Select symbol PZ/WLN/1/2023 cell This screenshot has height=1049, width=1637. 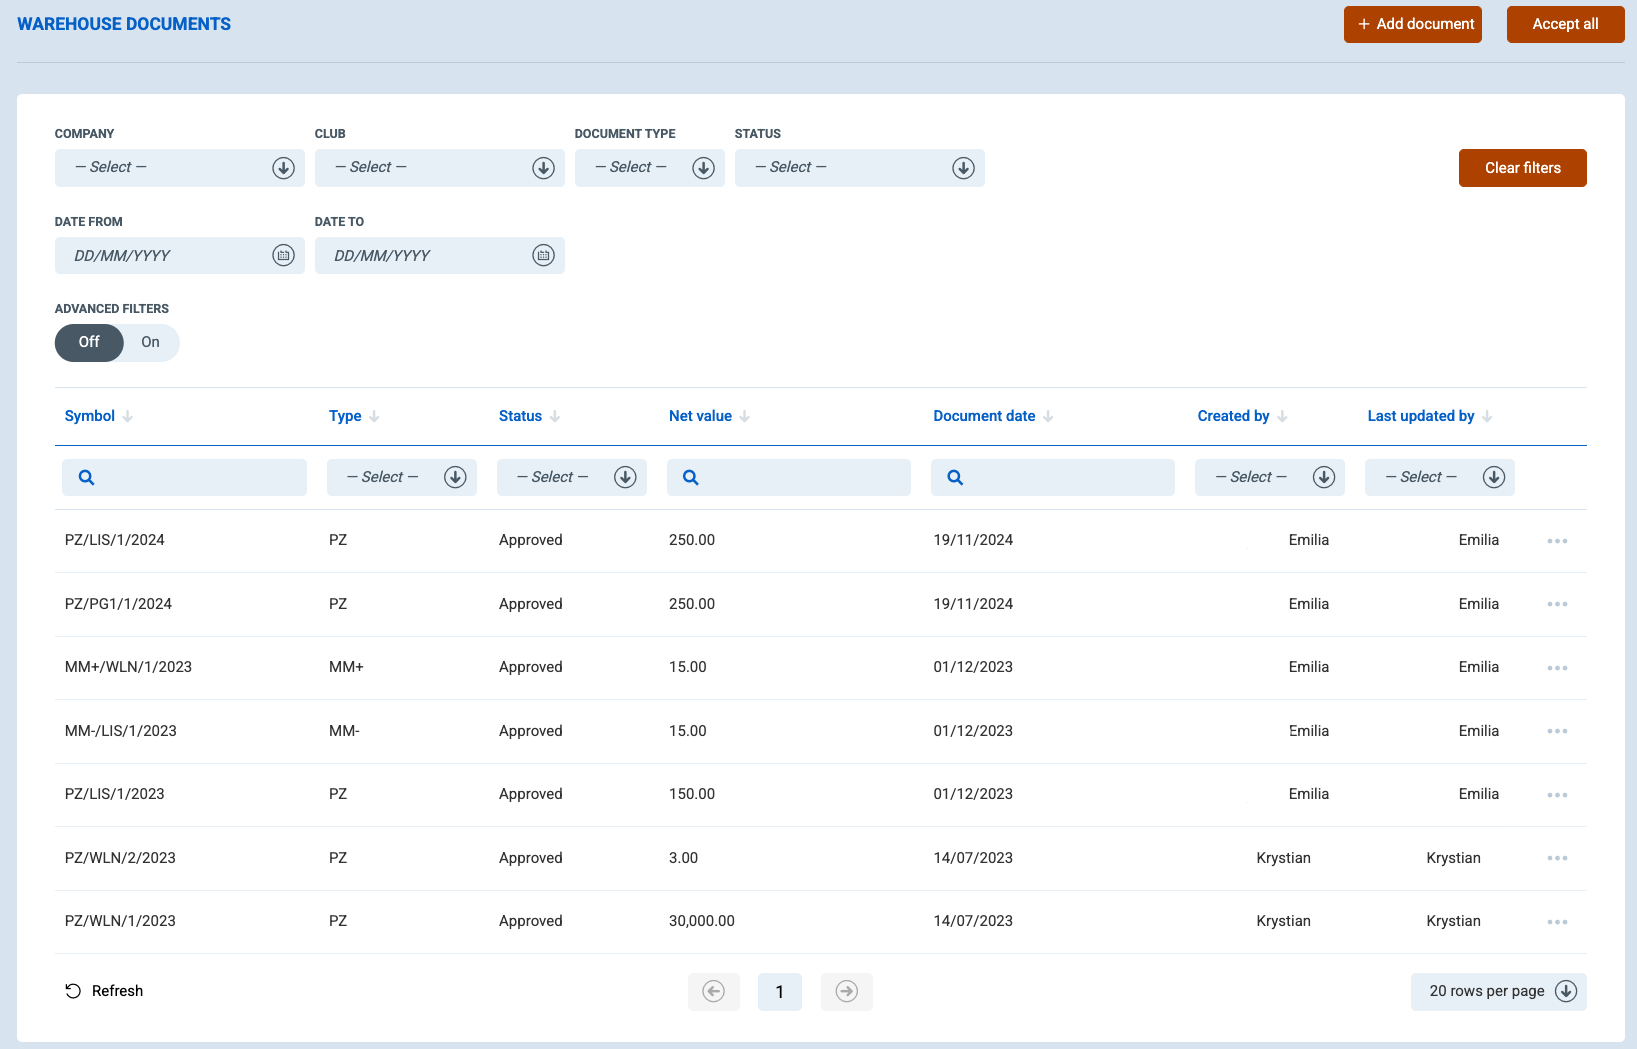point(120,922)
